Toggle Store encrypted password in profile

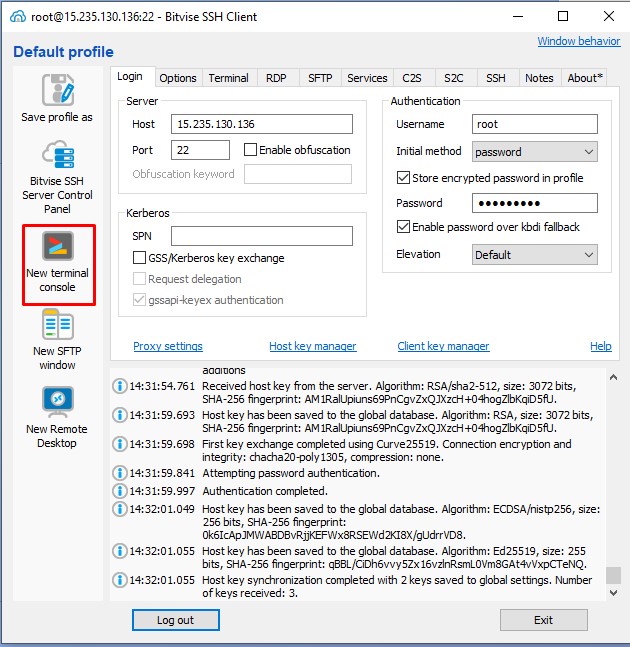click(x=403, y=178)
